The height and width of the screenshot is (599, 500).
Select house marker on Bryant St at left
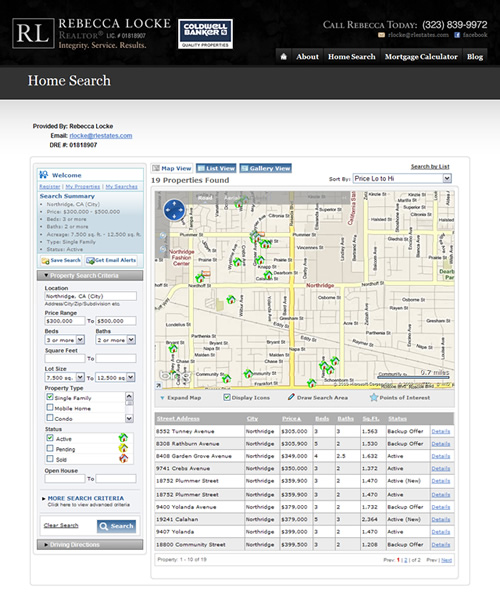[173, 348]
